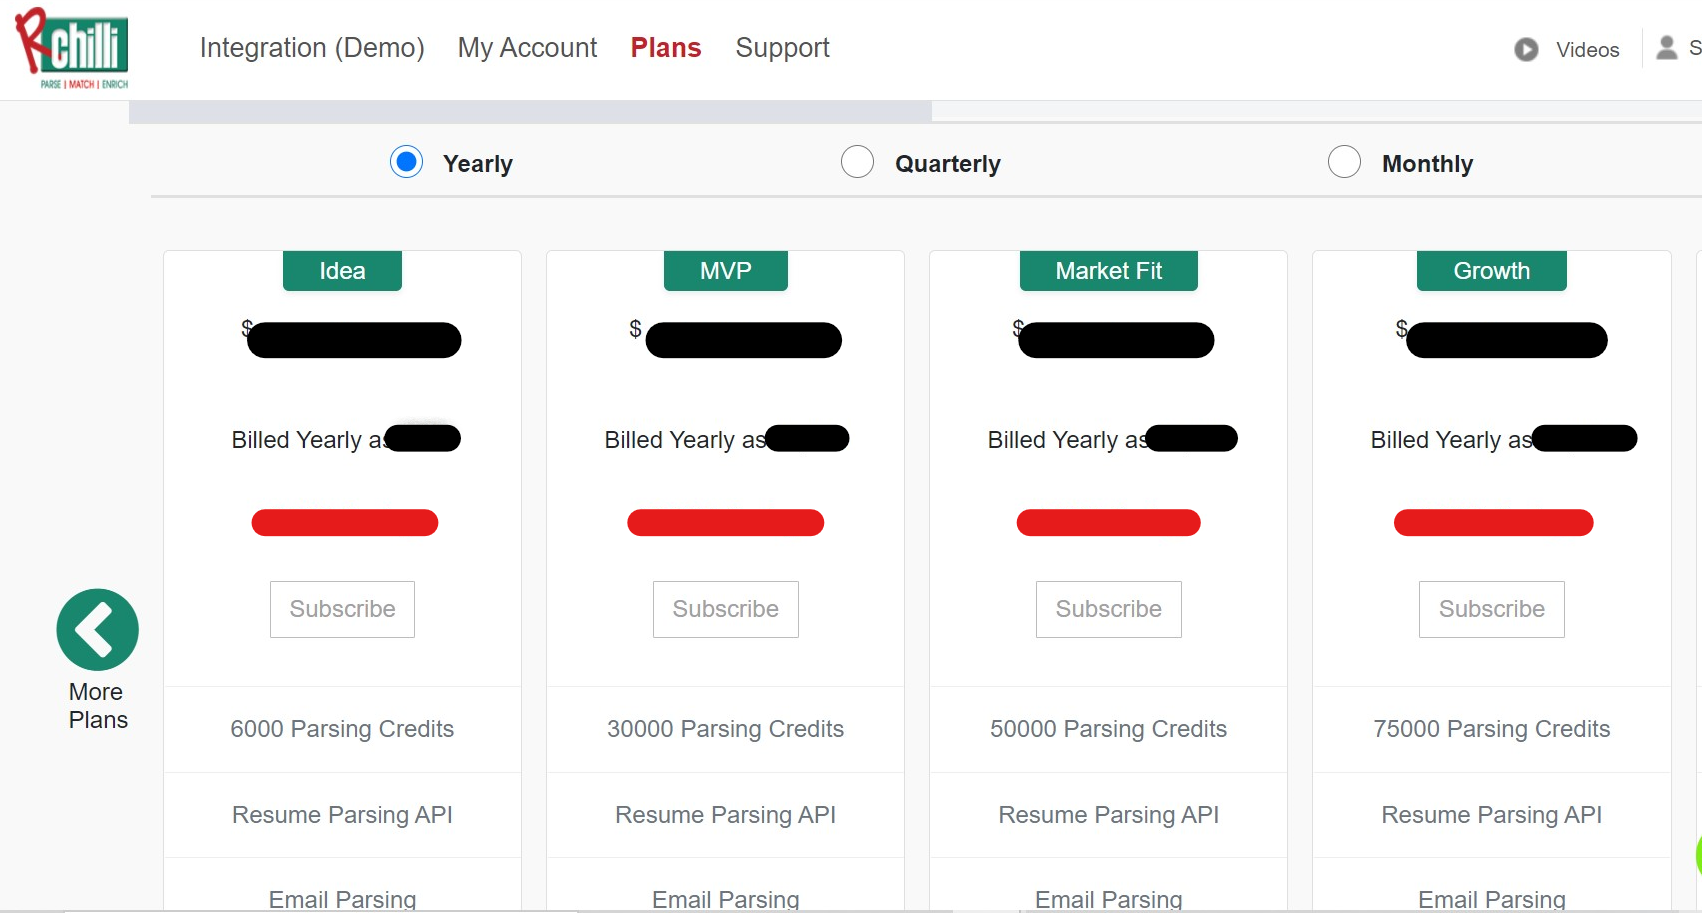Viewport: 1702px width, 913px height.
Task: Subscribe to the Idea plan
Action: point(342,609)
